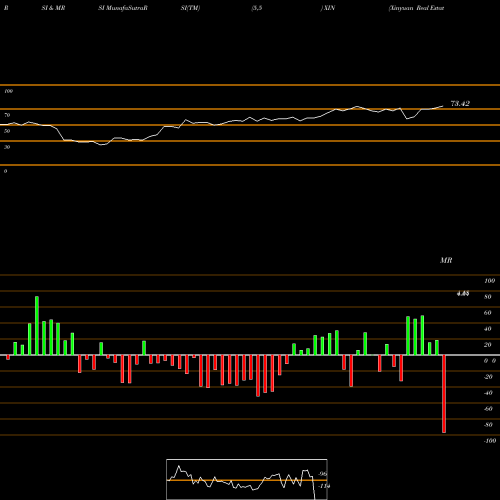Click the tall red bar at -100 level
The image size is (500, 500).
point(444,394)
